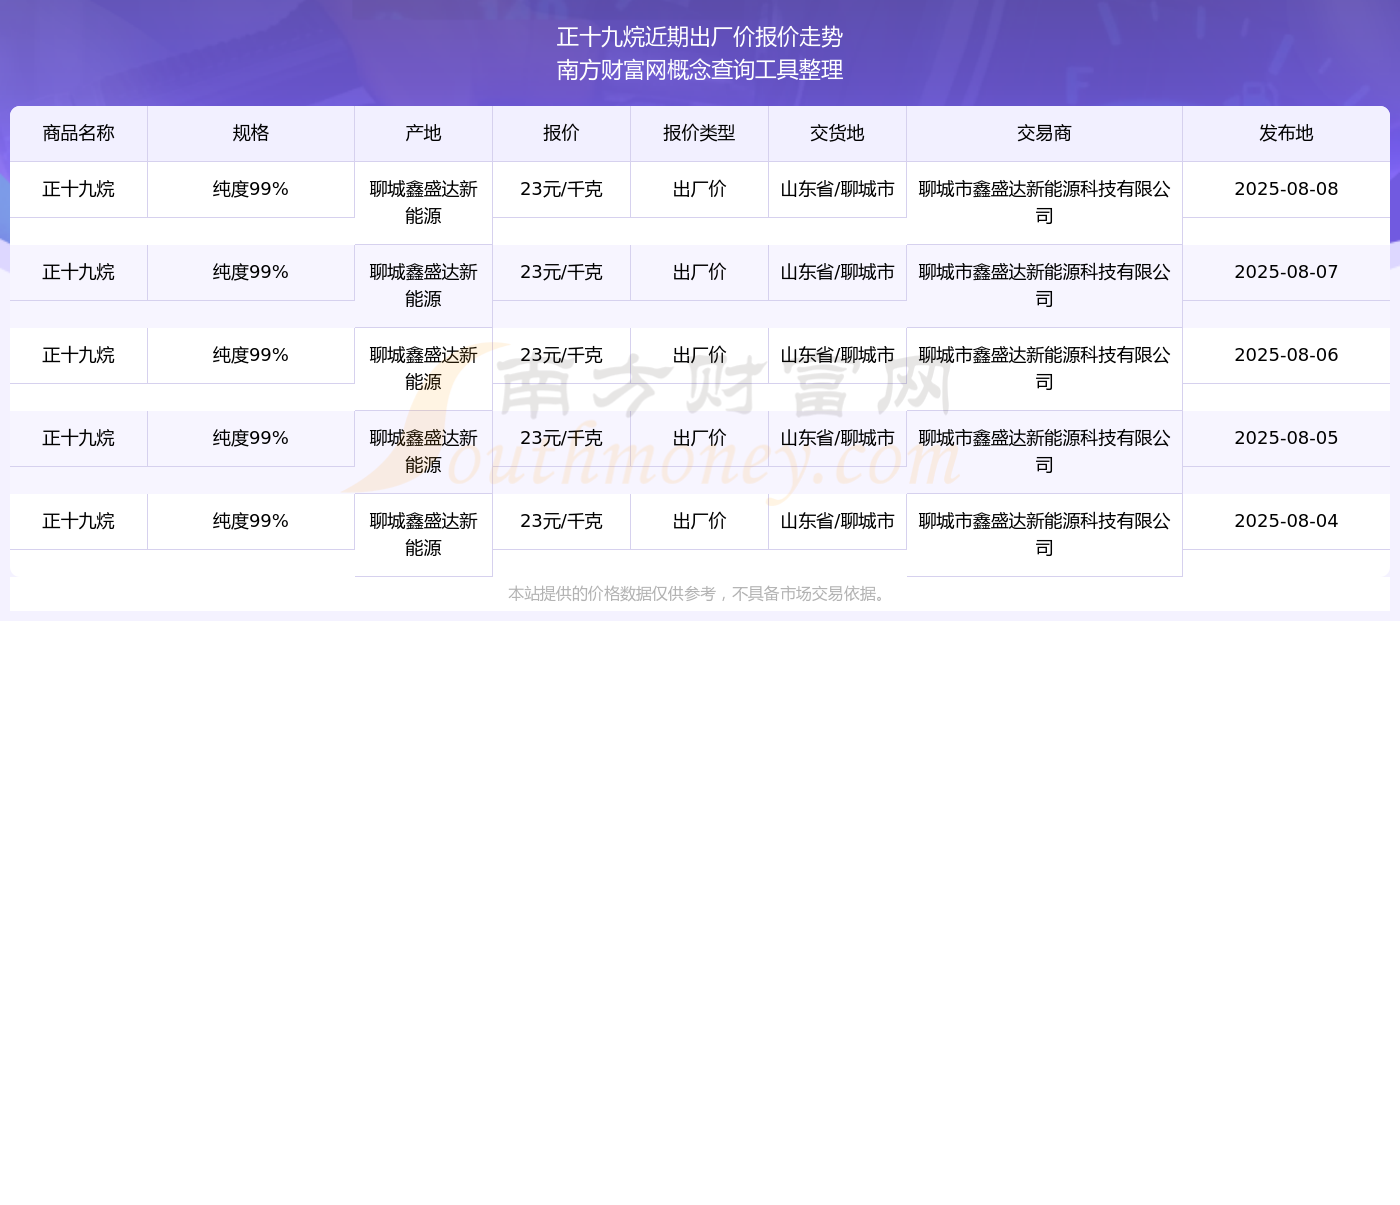
Task: Click 纯度99% in the 2025-08-07 row
Action: tap(251, 272)
